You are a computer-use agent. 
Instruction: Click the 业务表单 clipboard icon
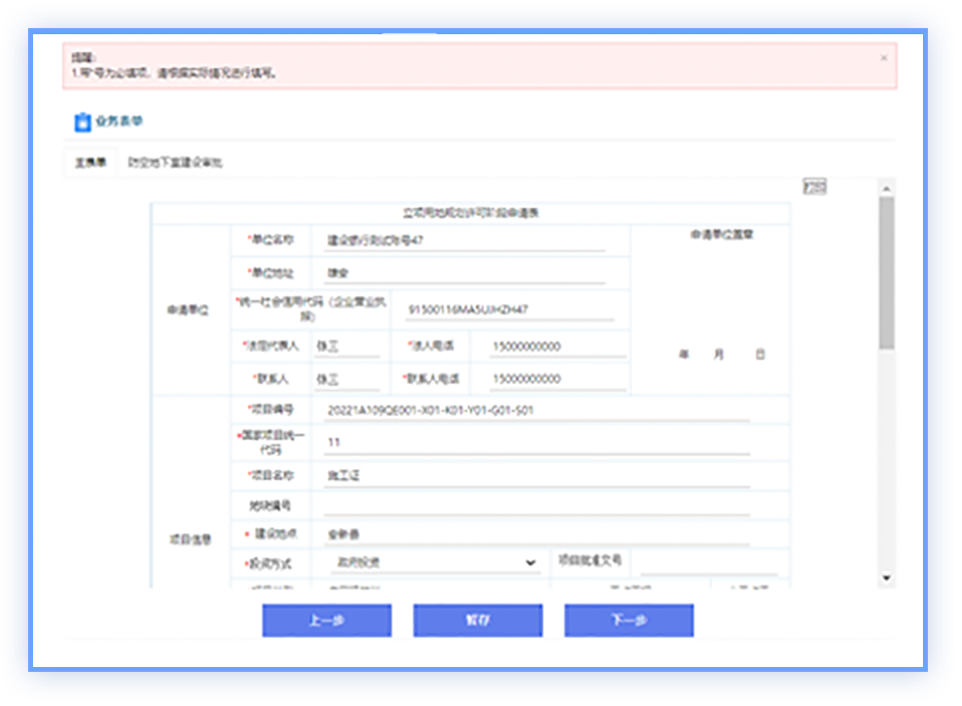pos(82,122)
